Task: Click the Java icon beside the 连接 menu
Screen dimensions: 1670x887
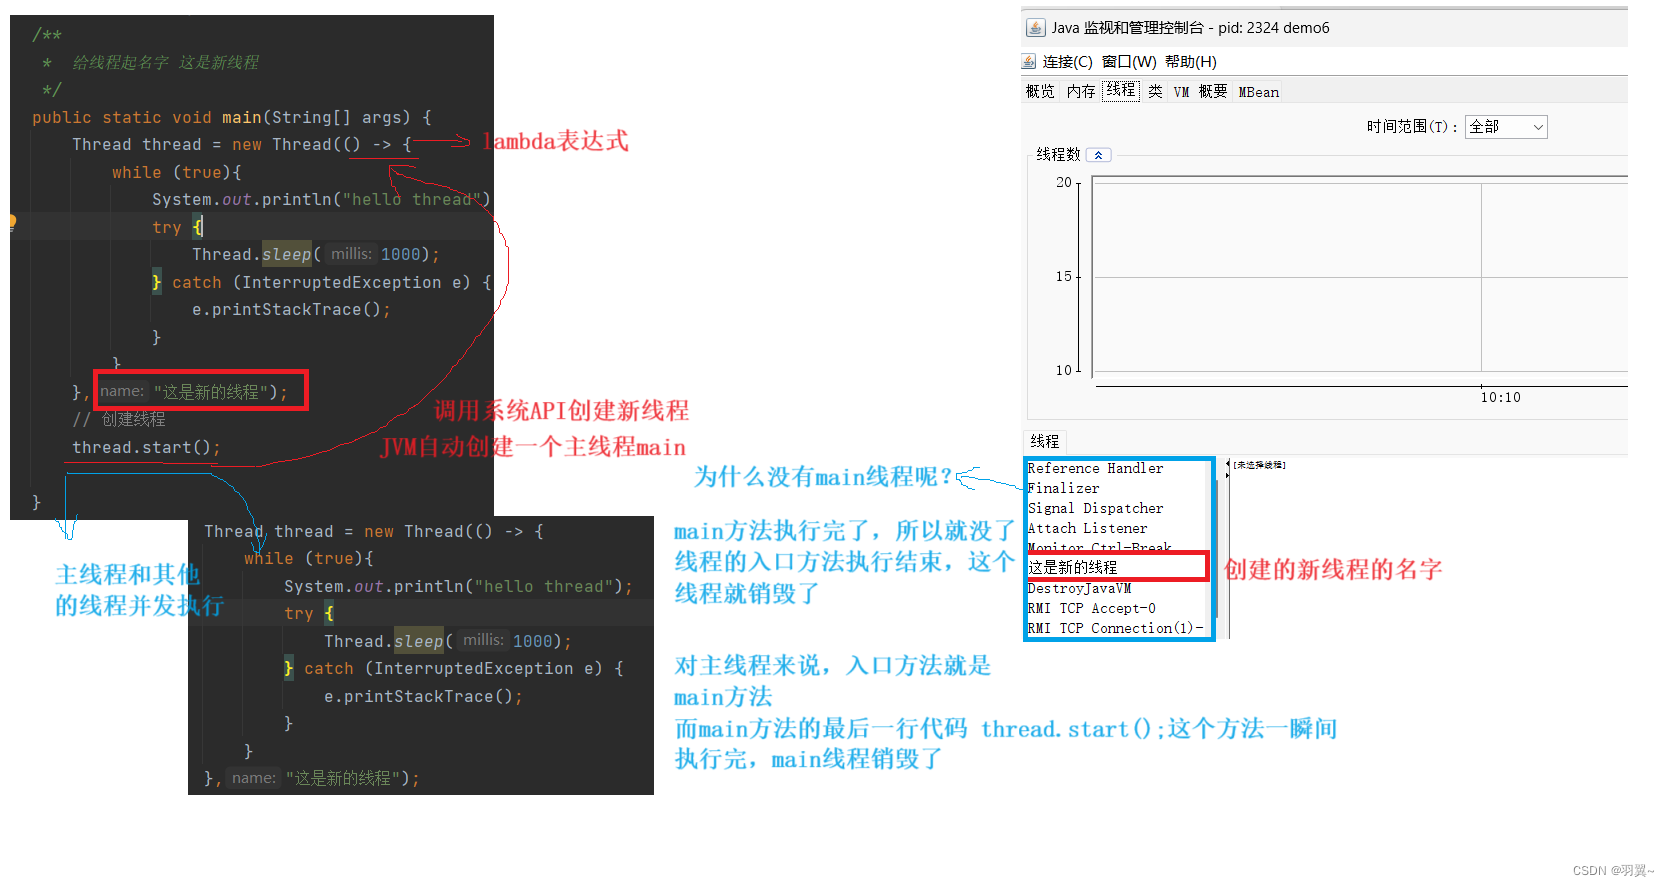Action: 1029,62
